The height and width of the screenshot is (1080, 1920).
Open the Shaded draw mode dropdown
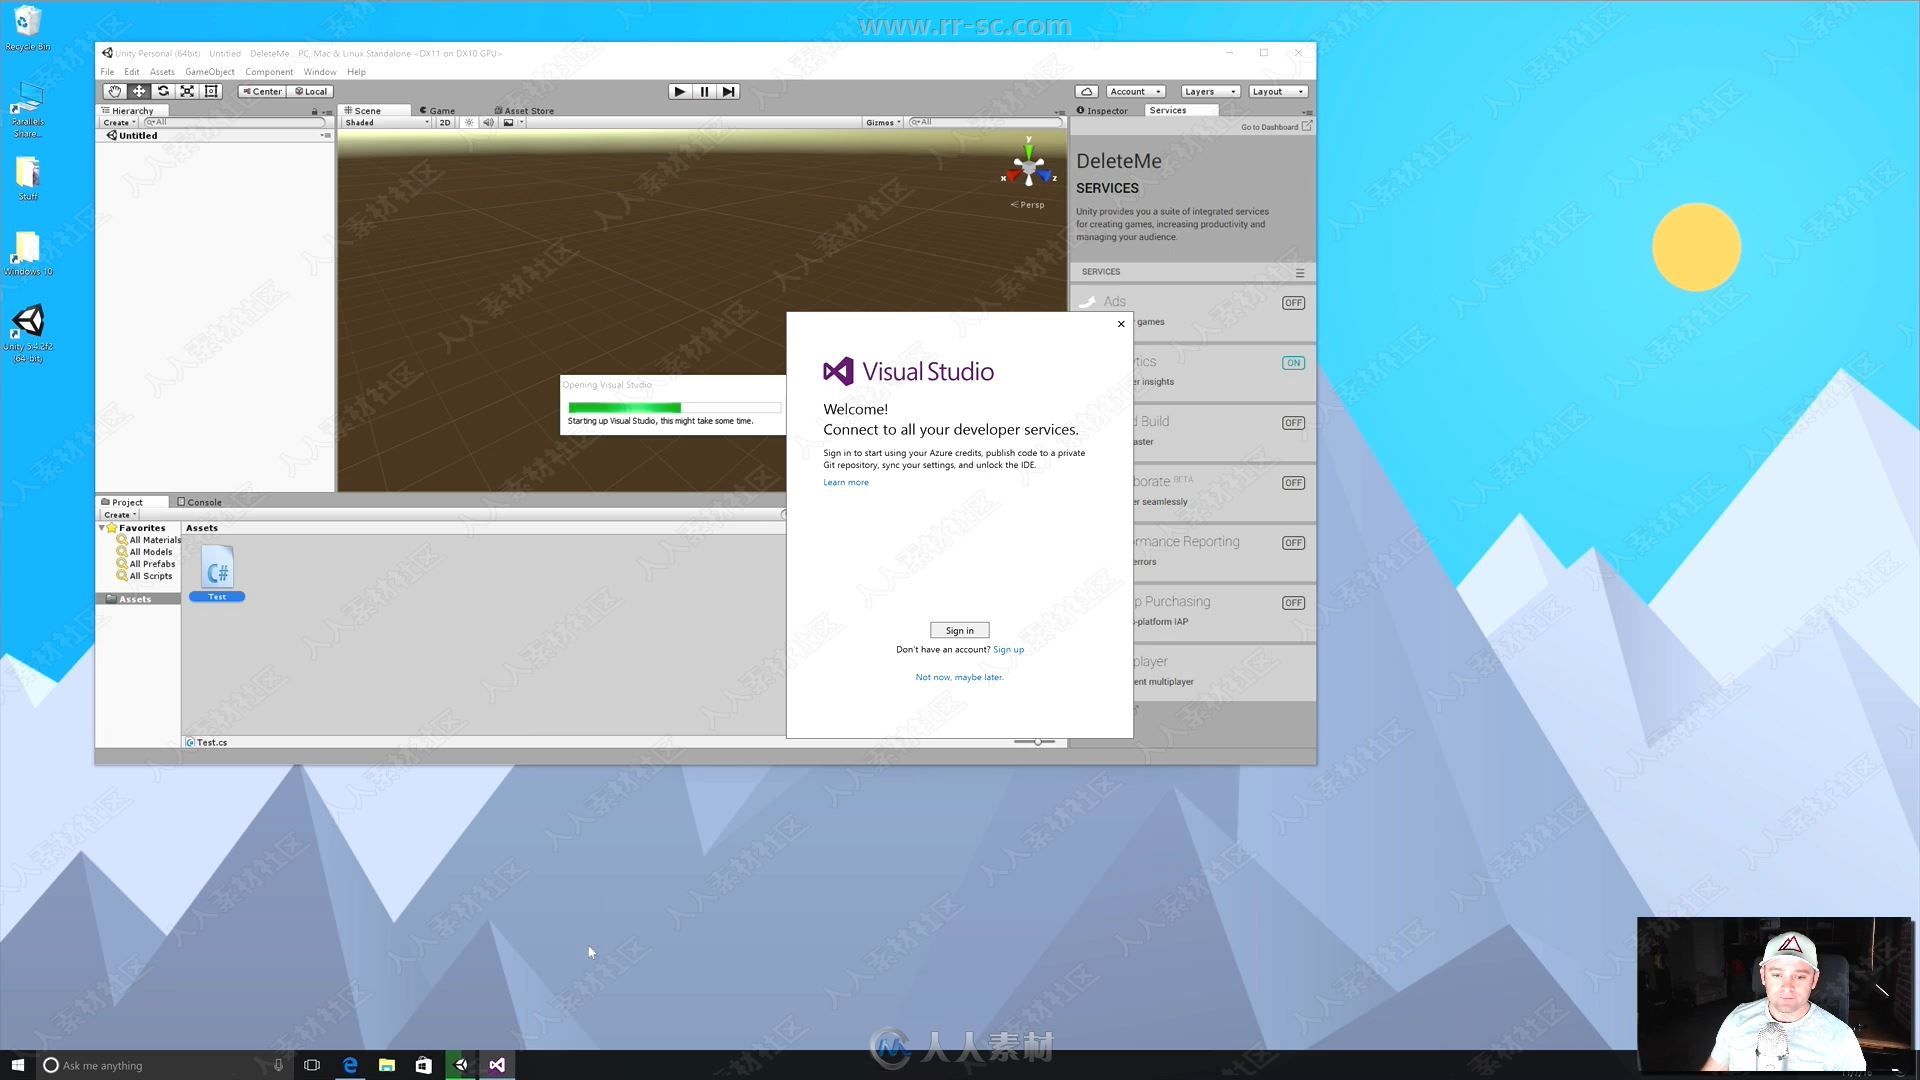coord(386,123)
